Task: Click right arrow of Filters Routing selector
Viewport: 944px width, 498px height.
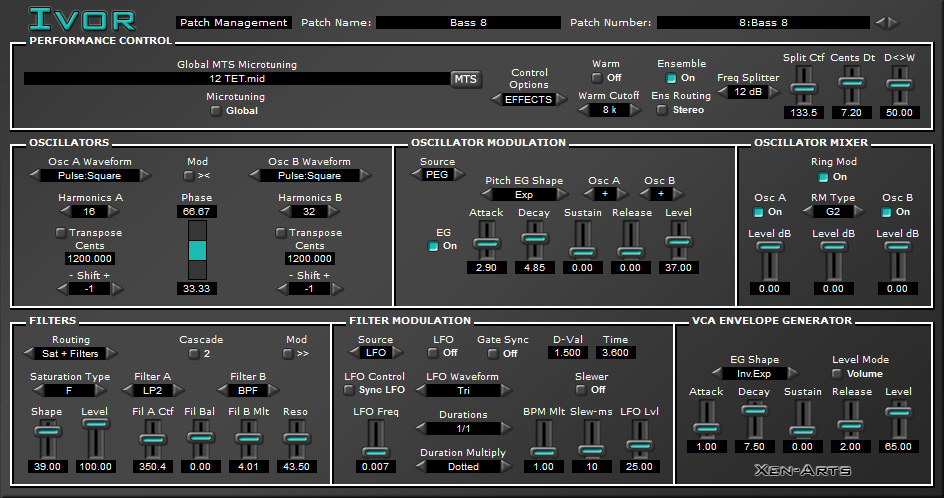Action: 111,354
